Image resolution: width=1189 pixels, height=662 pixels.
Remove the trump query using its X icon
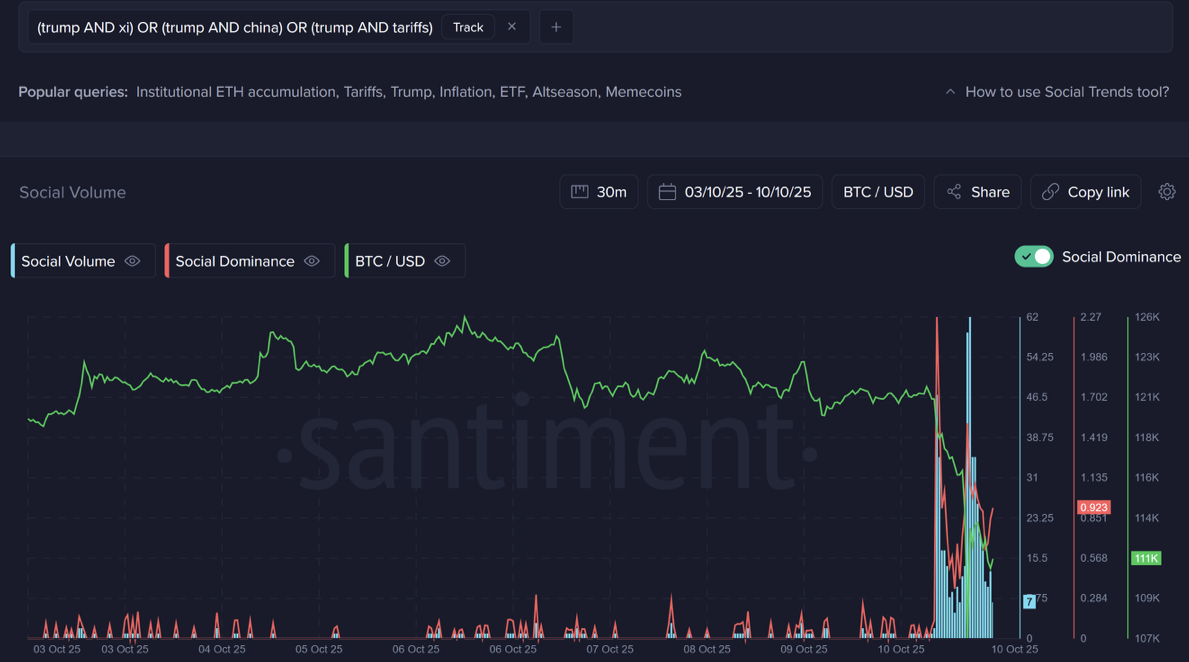coord(511,27)
